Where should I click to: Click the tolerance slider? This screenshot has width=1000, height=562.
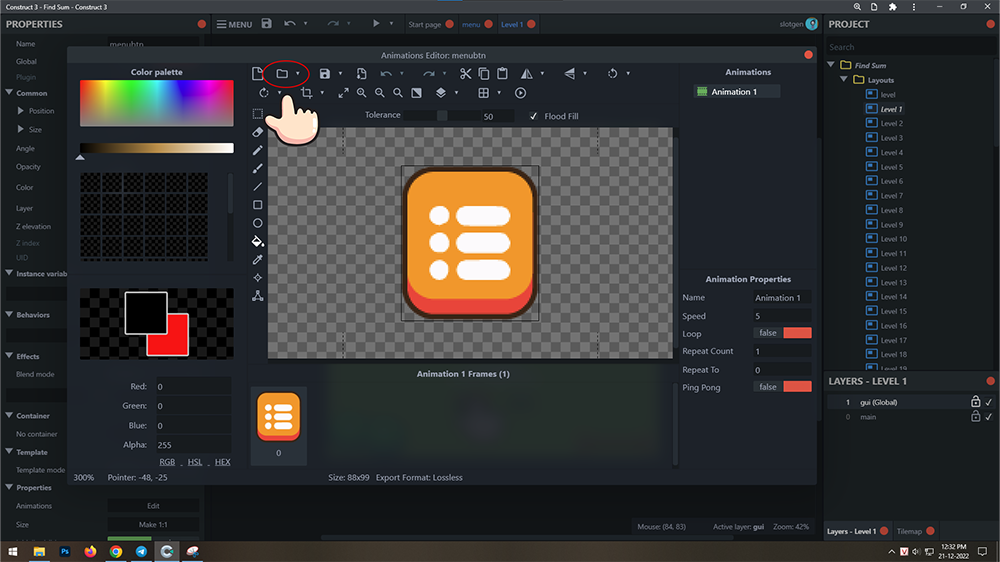[x=442, y=115]
